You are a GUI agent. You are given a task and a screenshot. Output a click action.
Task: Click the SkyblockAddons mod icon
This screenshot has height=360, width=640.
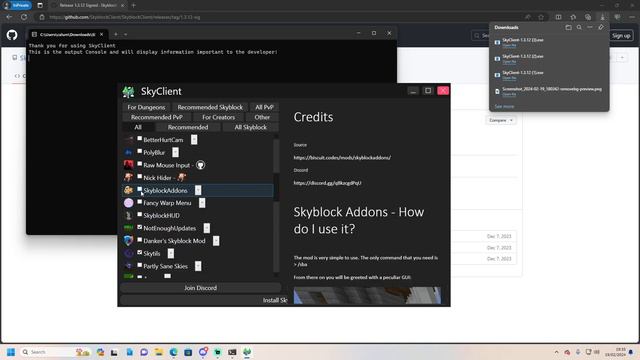[x=129, y=190]
